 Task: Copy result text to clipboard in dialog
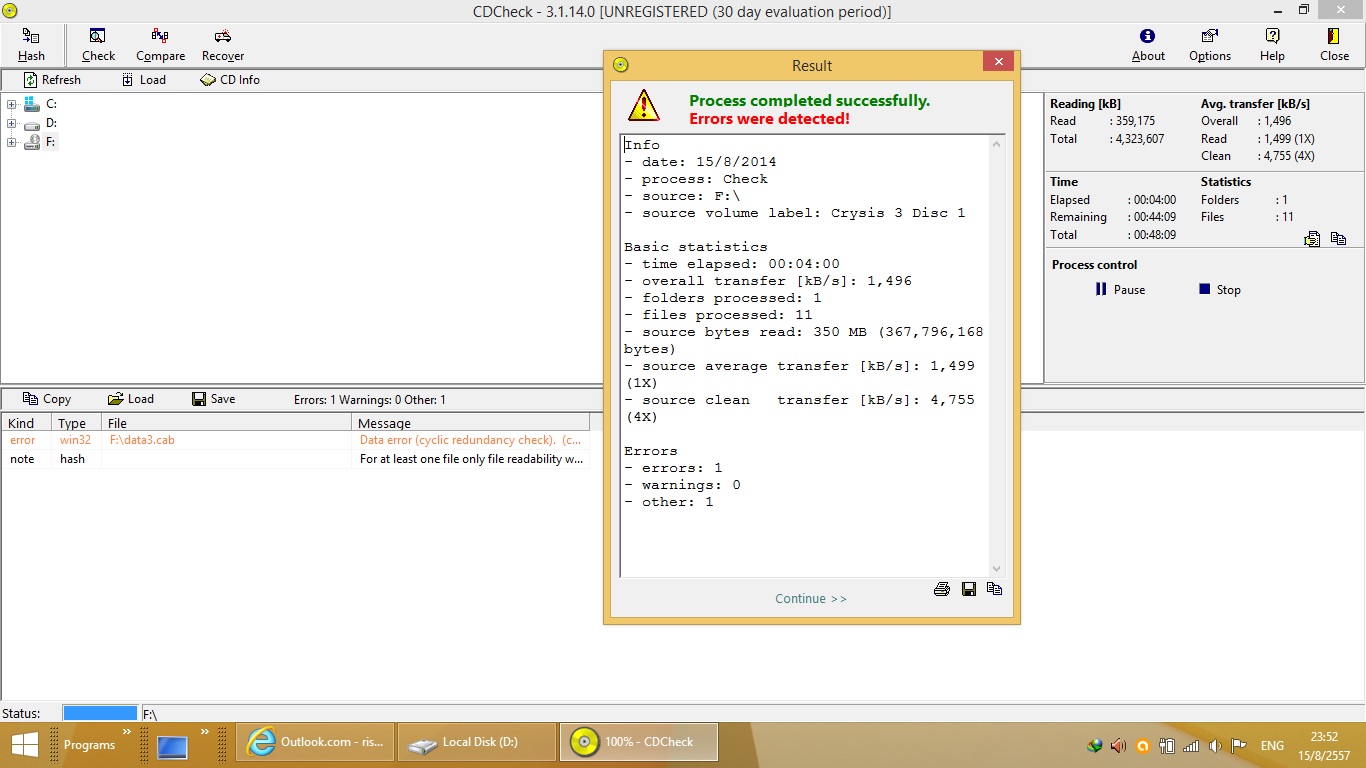pos(994,589)
